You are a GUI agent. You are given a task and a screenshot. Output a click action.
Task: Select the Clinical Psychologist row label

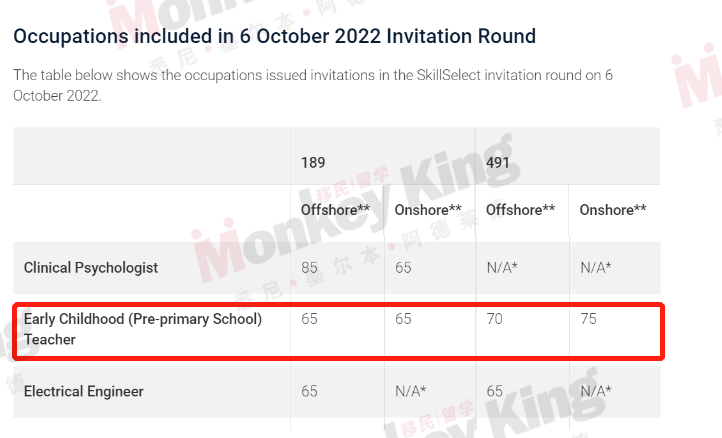click(91, 268)
